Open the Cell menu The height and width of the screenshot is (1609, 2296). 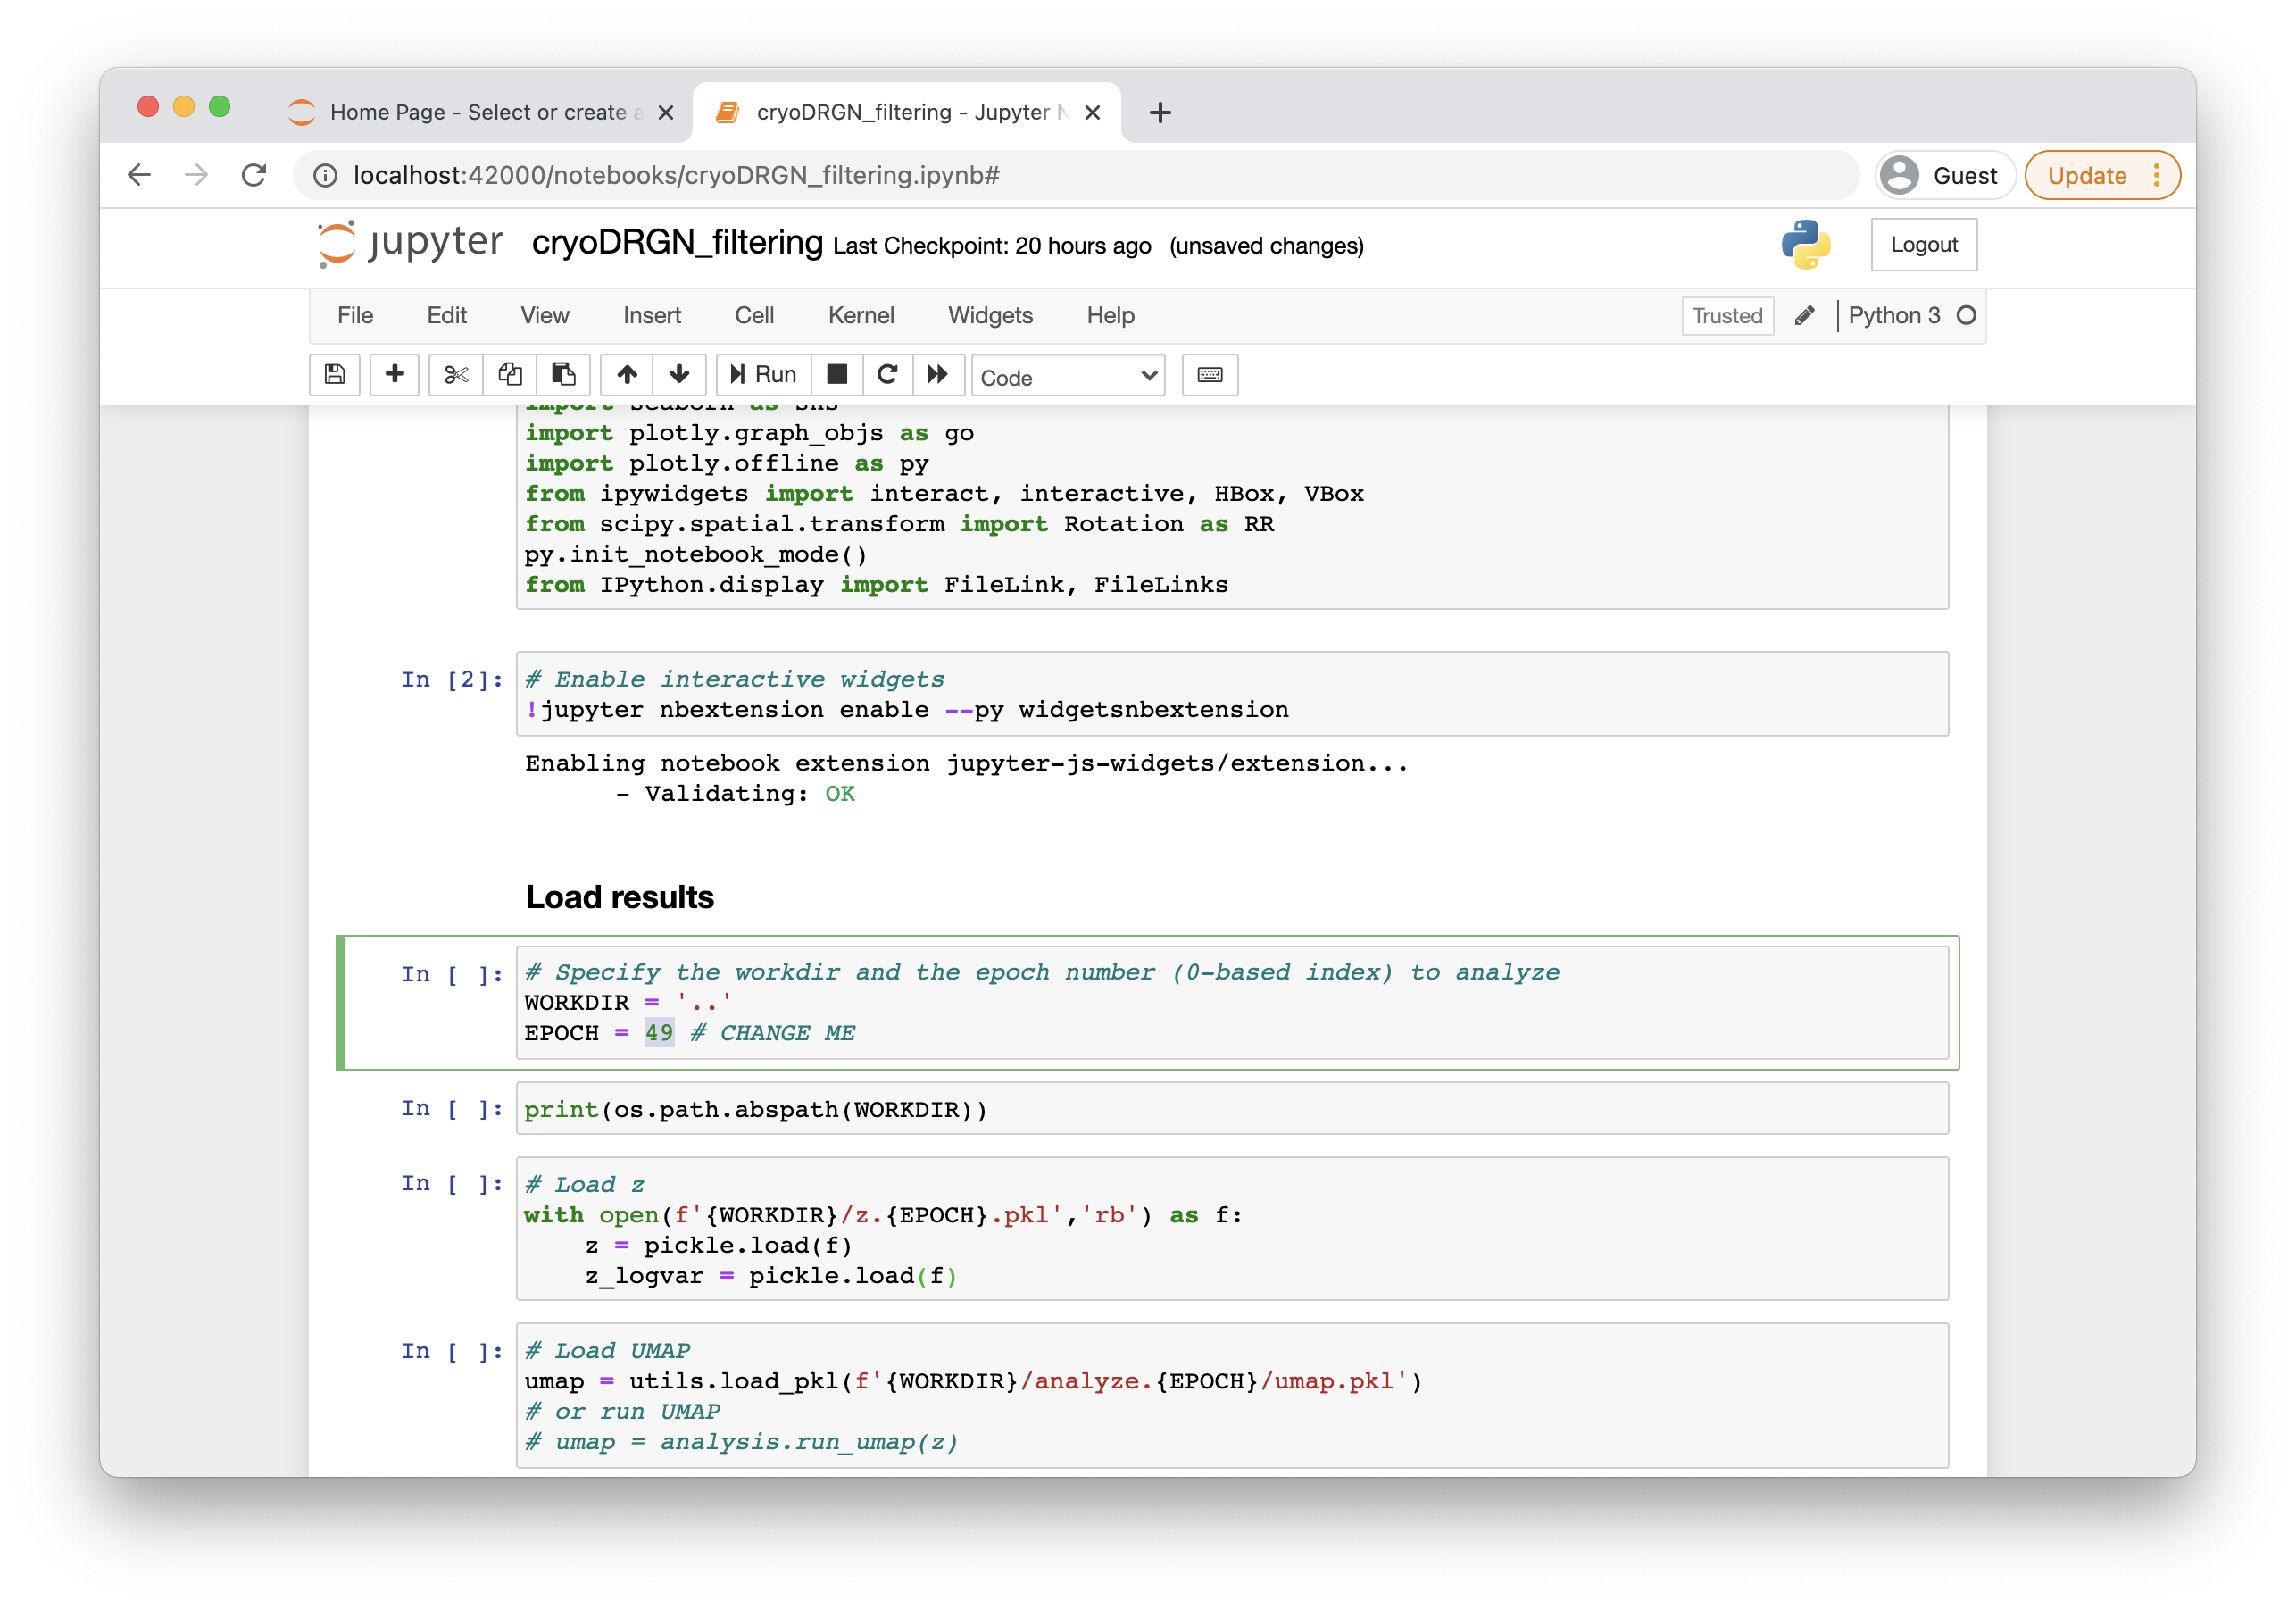(754, 316)
